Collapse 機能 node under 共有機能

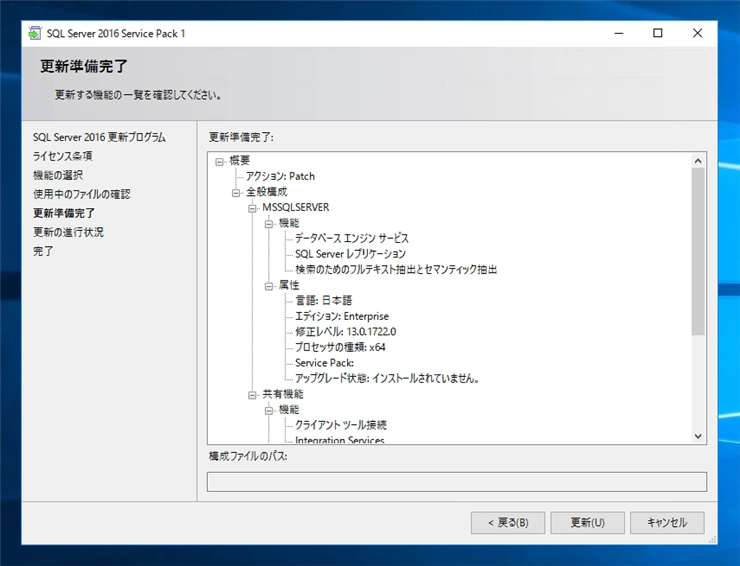coord(269,411)
